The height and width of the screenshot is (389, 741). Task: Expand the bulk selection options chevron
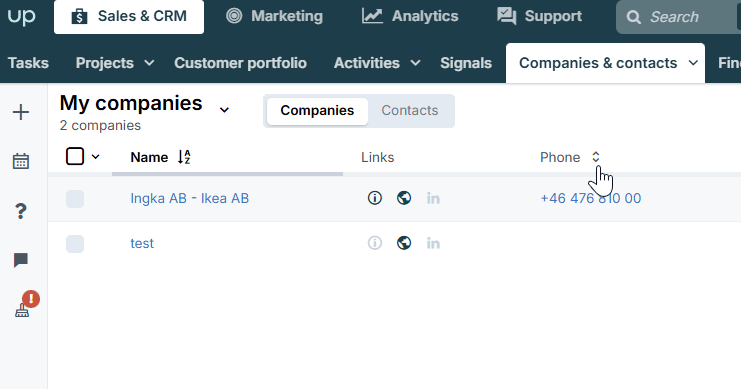tap(95, 157)
